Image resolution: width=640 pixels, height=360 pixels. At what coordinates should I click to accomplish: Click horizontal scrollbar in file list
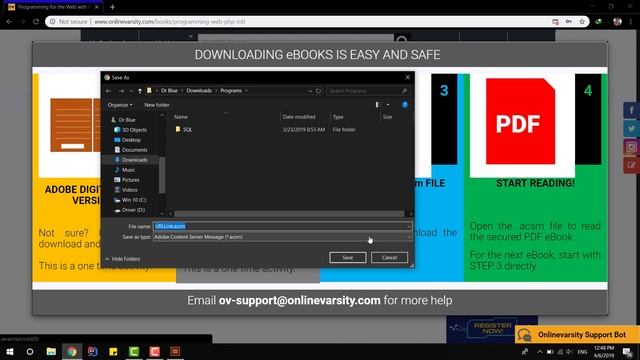[x=289, y=214]
